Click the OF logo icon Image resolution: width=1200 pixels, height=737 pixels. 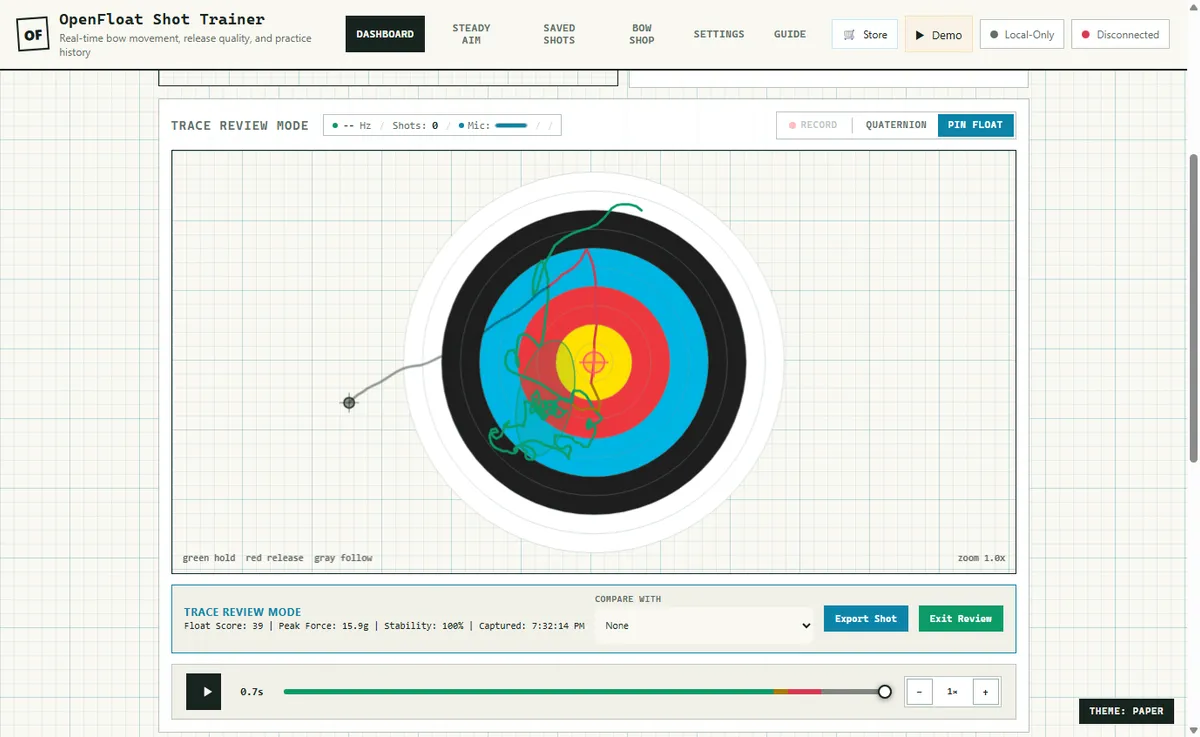pos(33,35)
